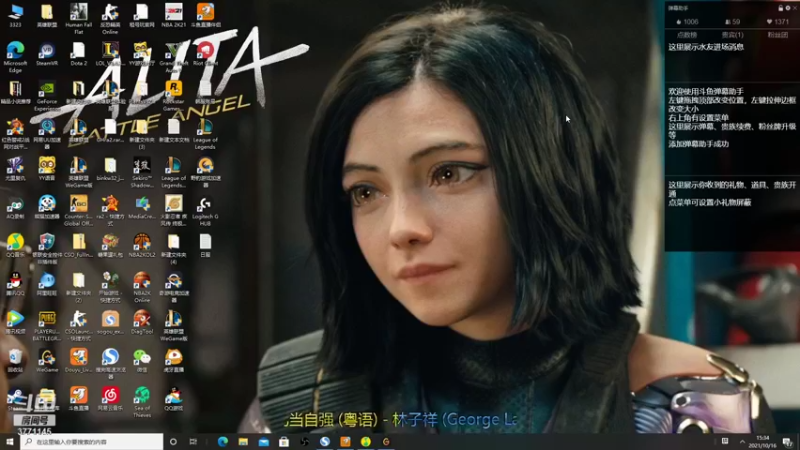This screenshot has width=800, height=450.
Task: Launch Grand Theft Auto V shortcut
Action: click(x=173, y=57)
